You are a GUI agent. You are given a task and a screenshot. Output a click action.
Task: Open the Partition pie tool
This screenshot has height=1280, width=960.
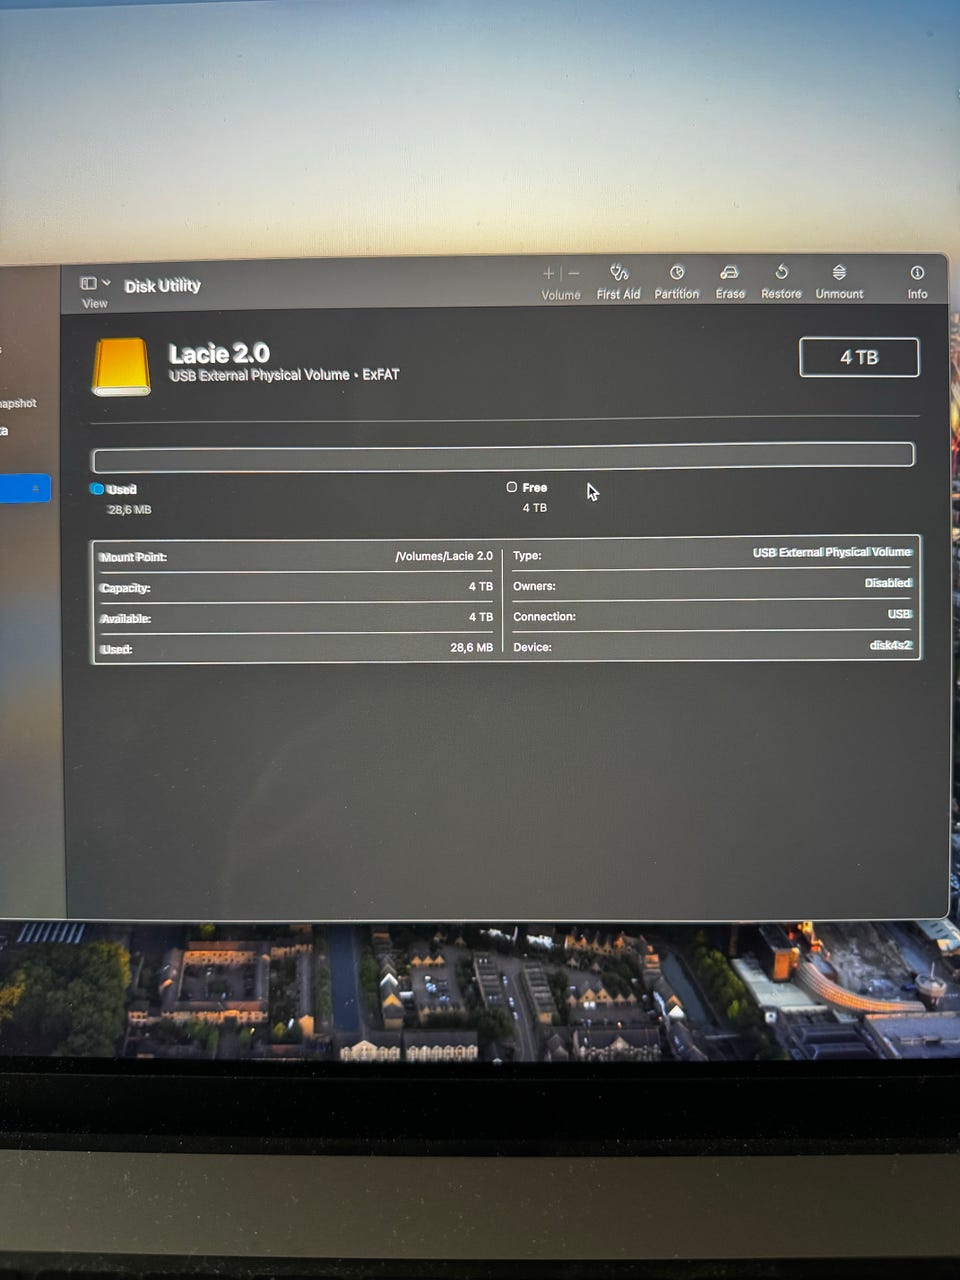pos(677,272)
